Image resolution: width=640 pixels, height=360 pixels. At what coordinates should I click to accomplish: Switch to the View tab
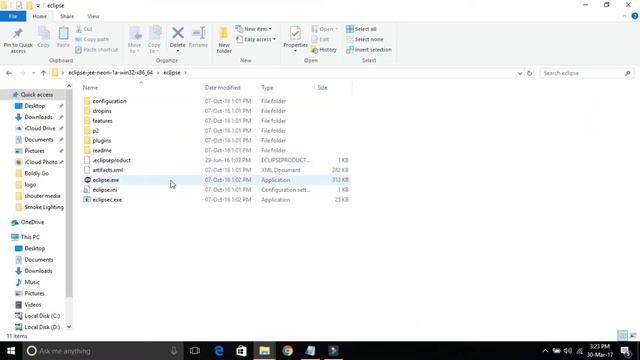pos(93,16)
